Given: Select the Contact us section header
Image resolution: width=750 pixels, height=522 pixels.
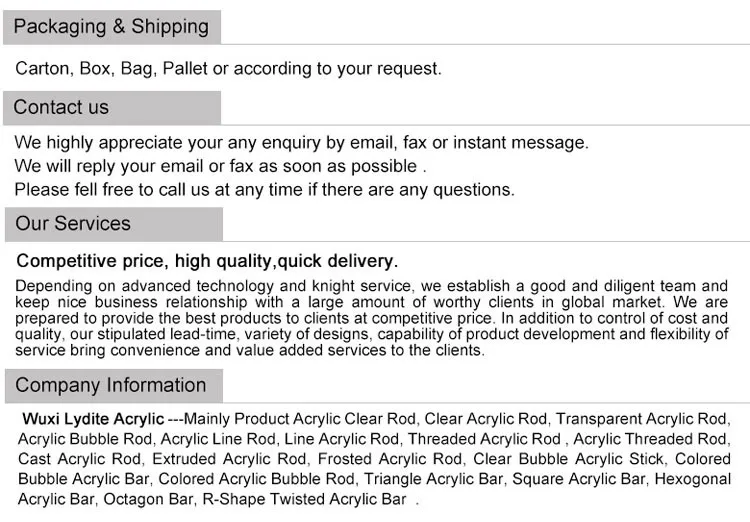Looking at the screenshot, I should (x=62, y=107).
